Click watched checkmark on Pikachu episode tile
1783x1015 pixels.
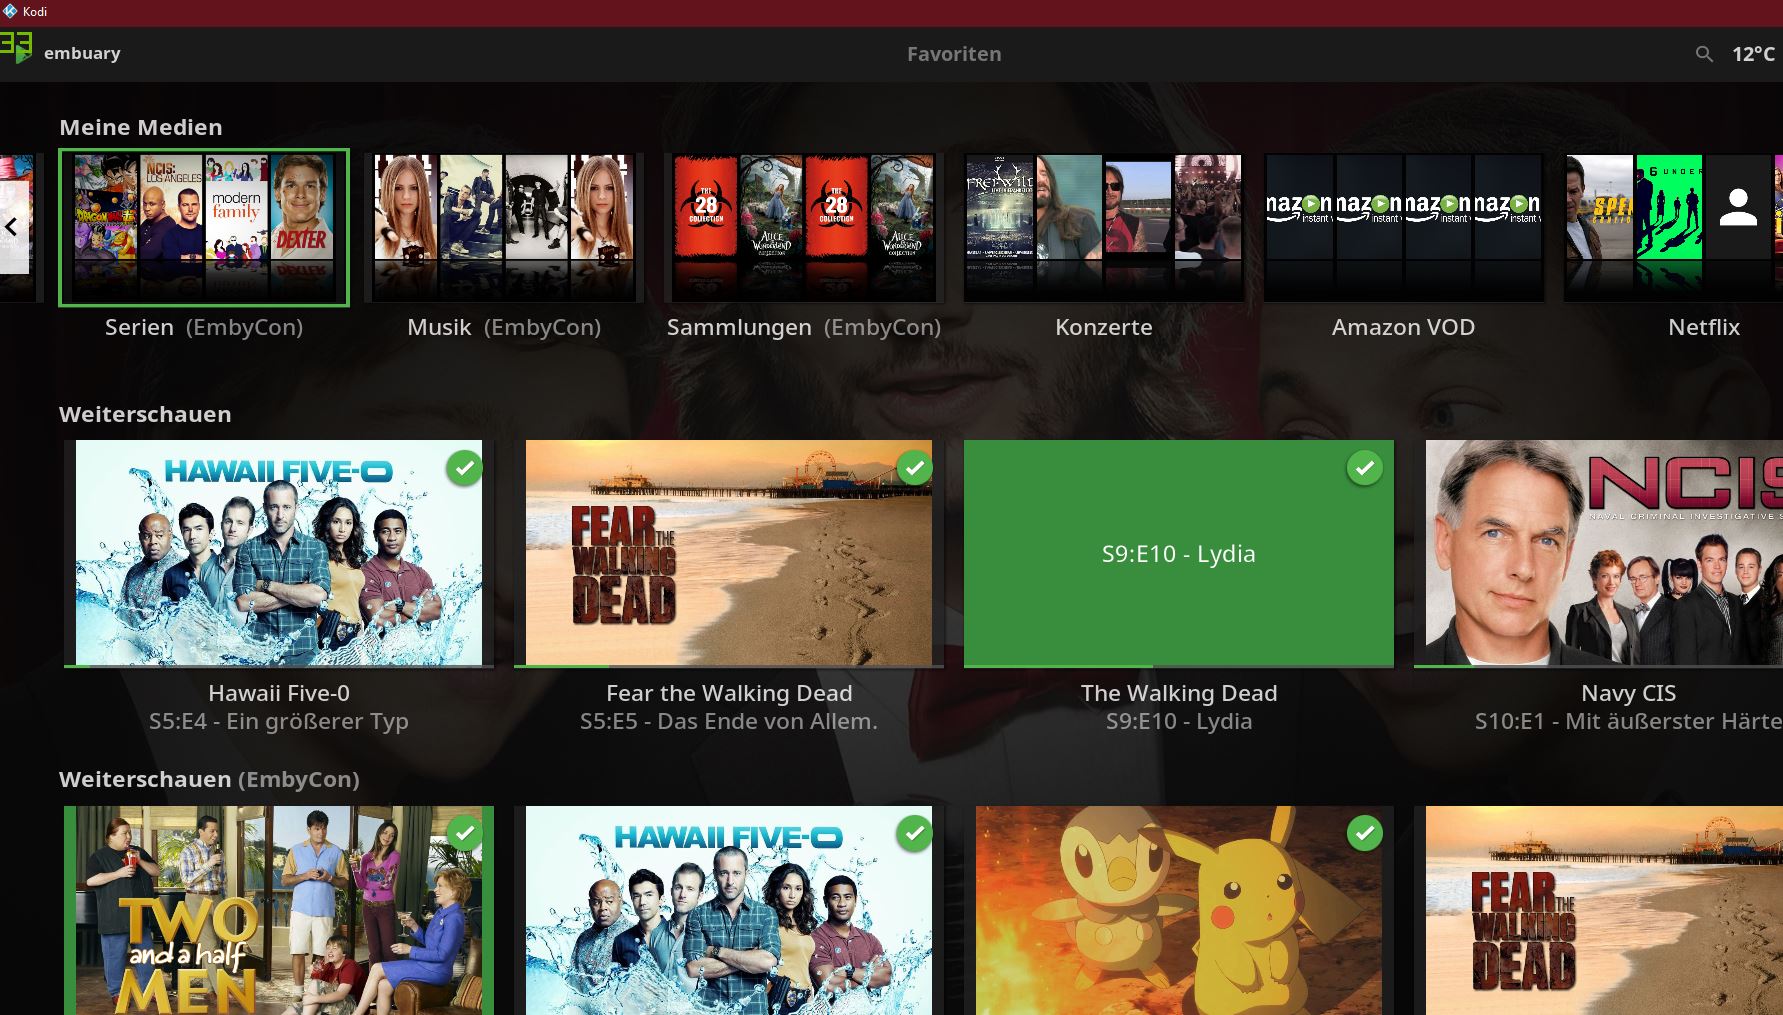(x=1364, y=833)
